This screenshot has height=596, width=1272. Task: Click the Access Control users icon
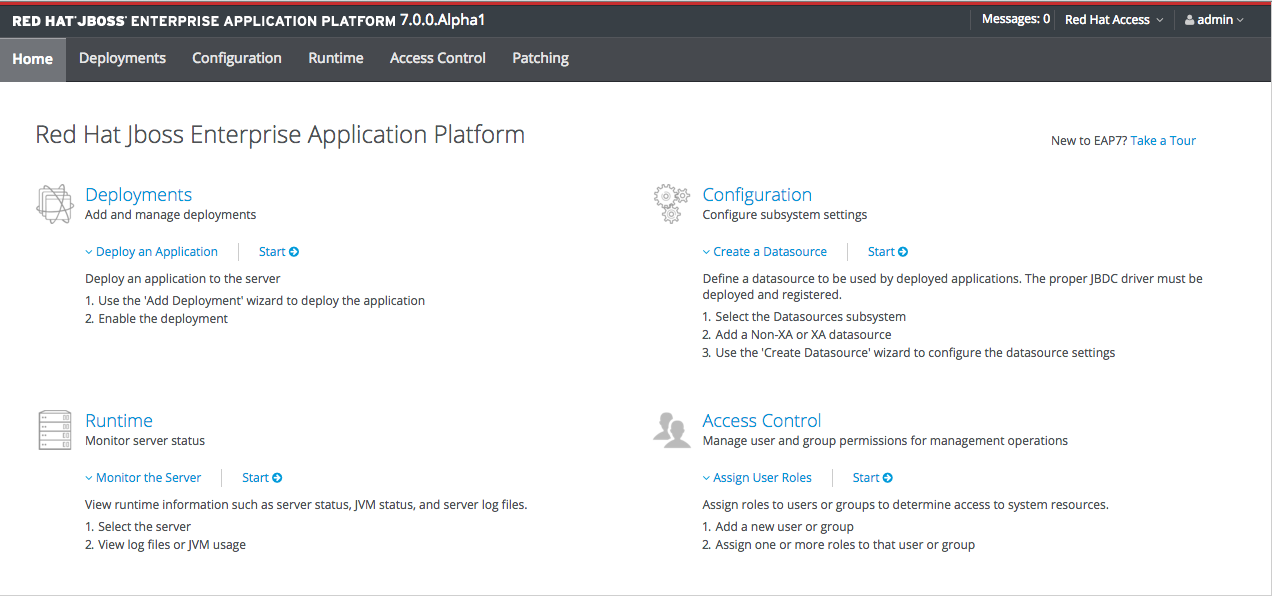coord(671,429)
